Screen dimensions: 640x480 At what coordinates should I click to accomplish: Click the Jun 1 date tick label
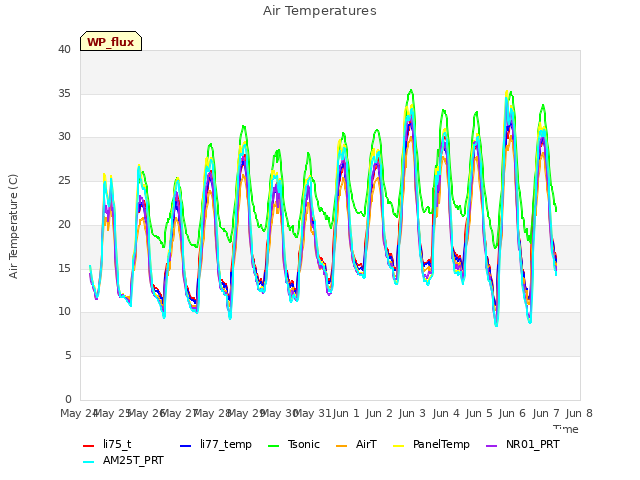click(346, 413)
